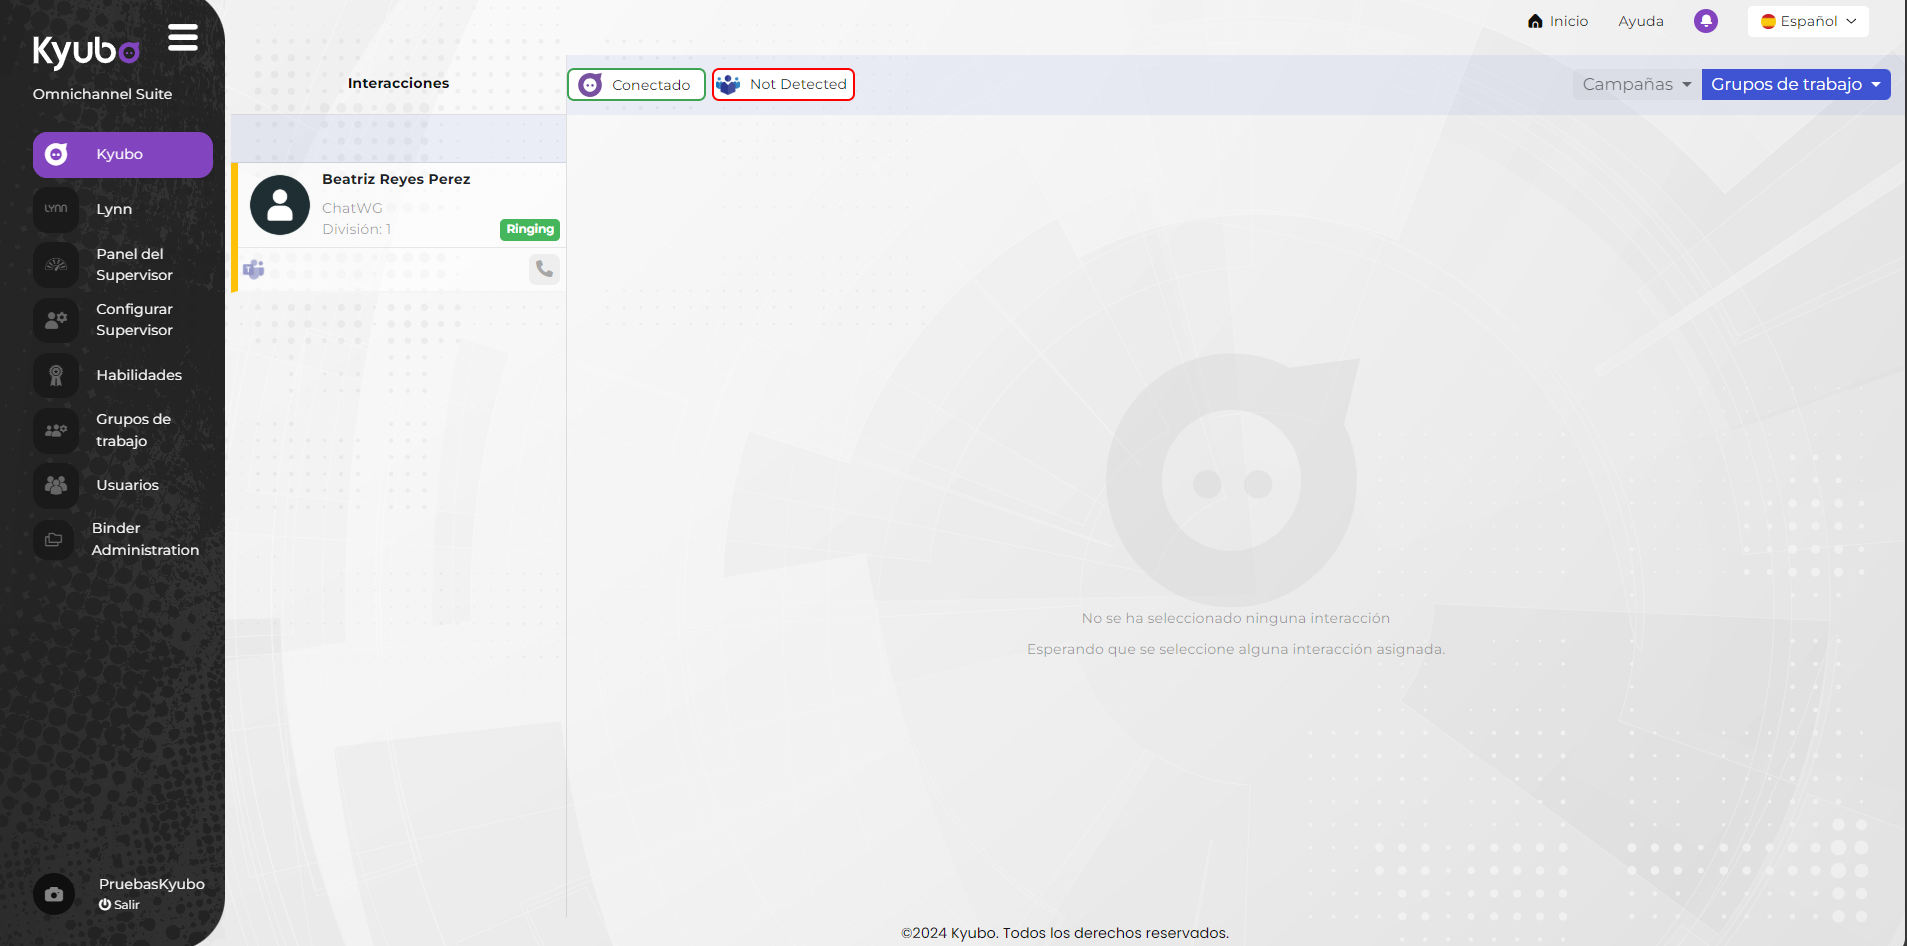Screen dimensions: 1907x946
Task: Open Lynn in the sidebar
Action: (x=114, y=209)
